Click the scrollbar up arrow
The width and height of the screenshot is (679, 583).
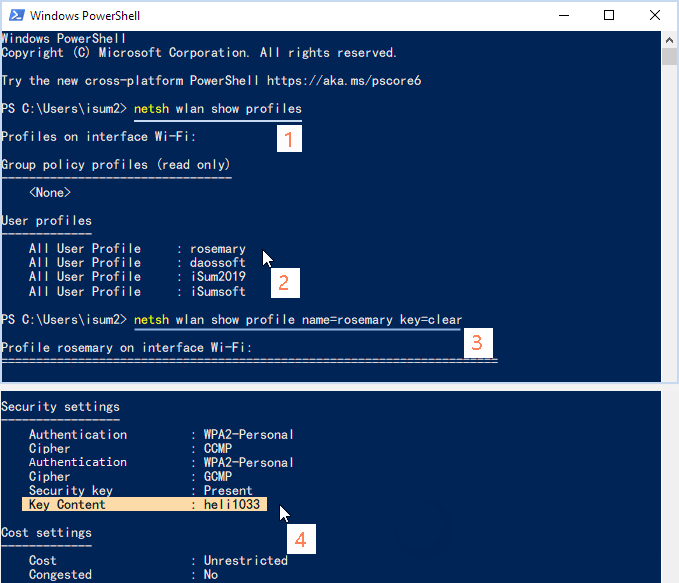pyautogui.click(x=669, y=40)
